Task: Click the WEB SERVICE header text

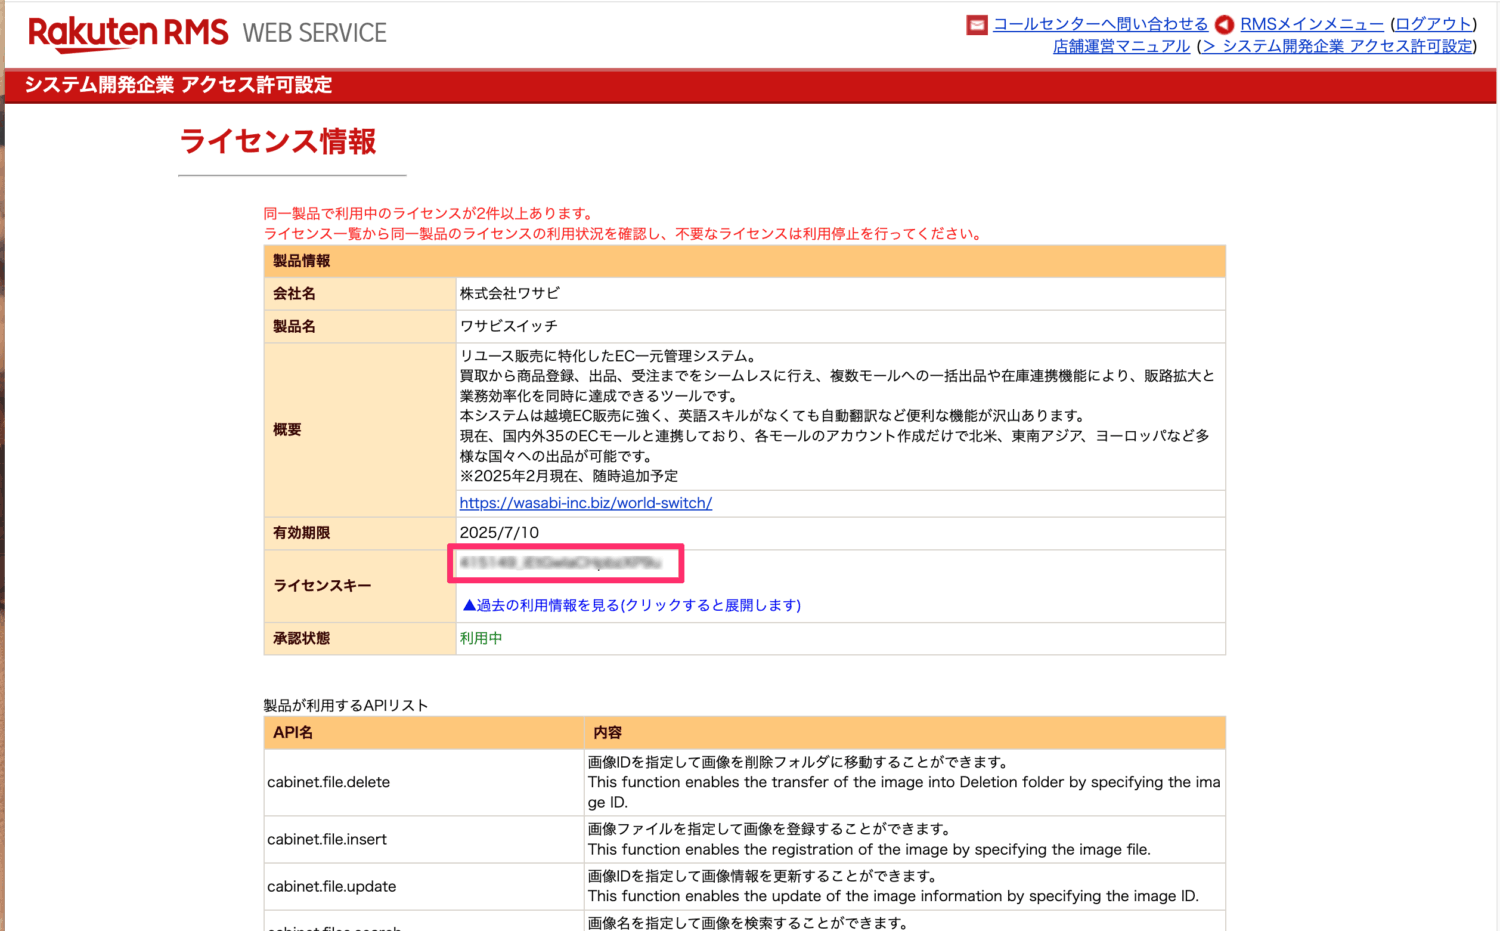Action: 314,33
